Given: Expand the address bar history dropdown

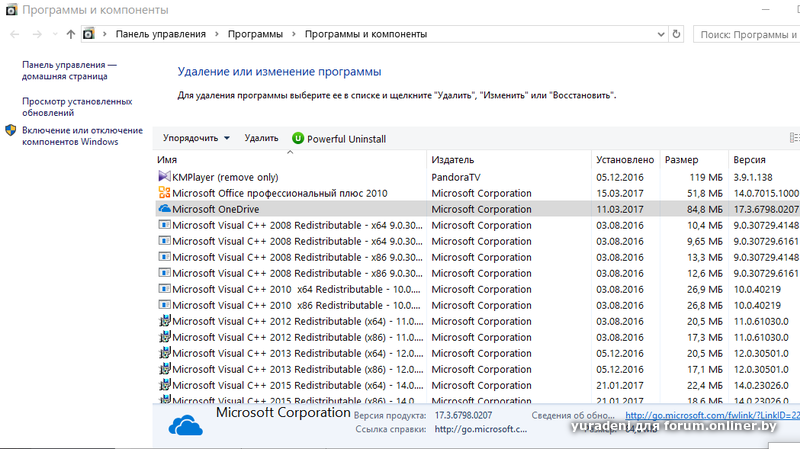Looking at the screenshot, I should tap(659, 34).
